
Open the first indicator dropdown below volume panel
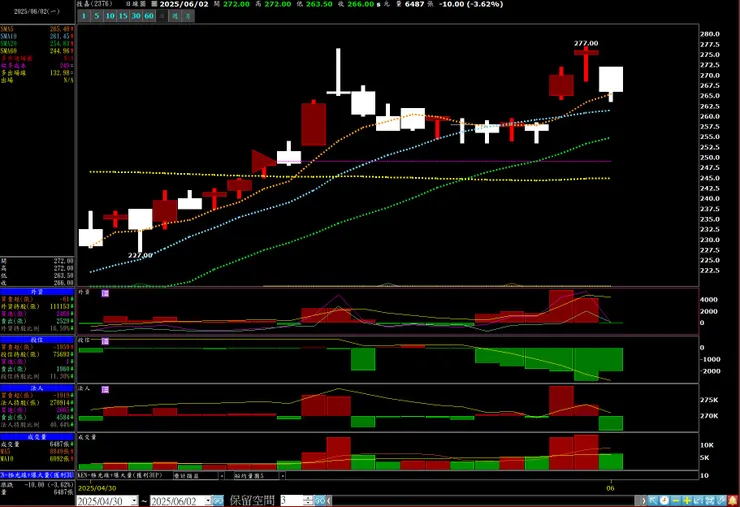click(221, 476)
